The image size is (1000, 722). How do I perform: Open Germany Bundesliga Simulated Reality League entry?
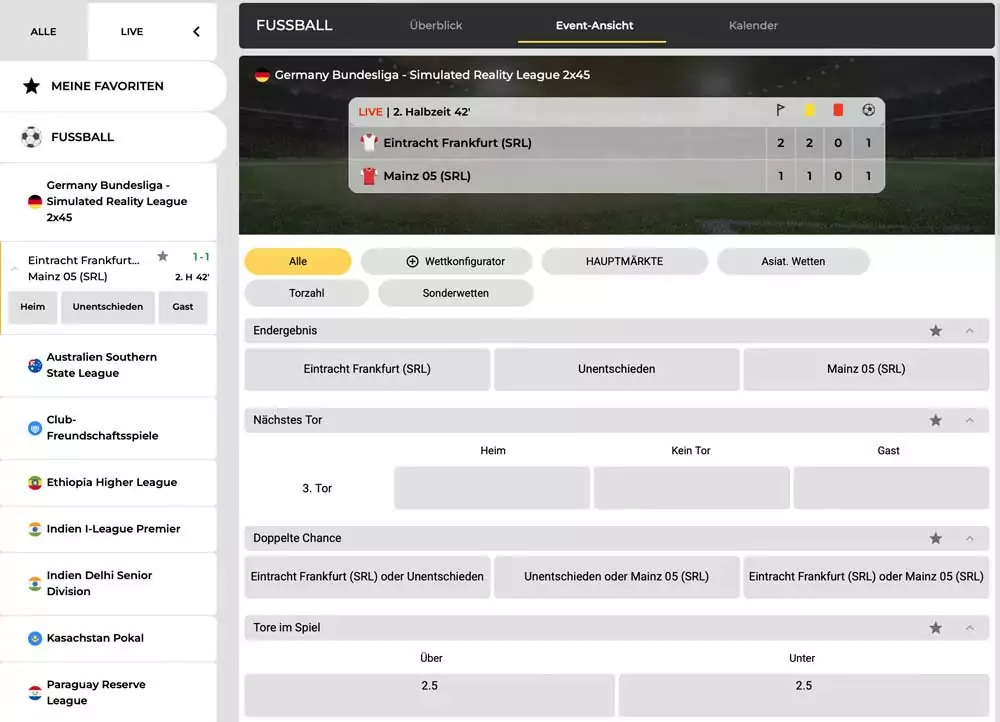point(108,202)
